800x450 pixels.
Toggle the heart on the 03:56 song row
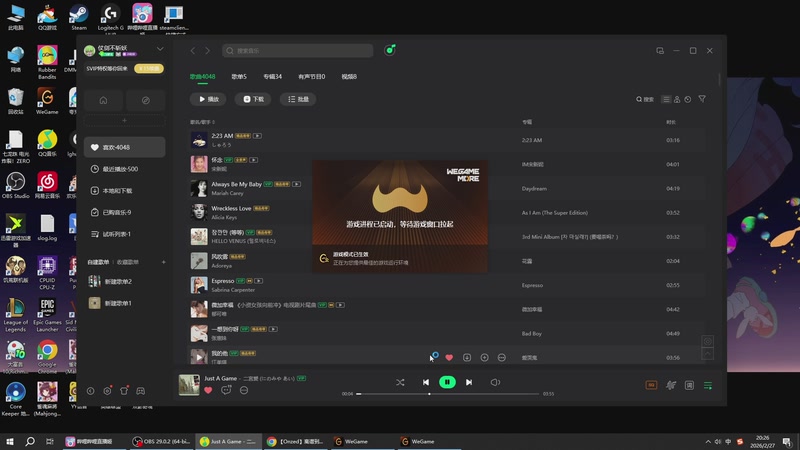click(449, 358)
